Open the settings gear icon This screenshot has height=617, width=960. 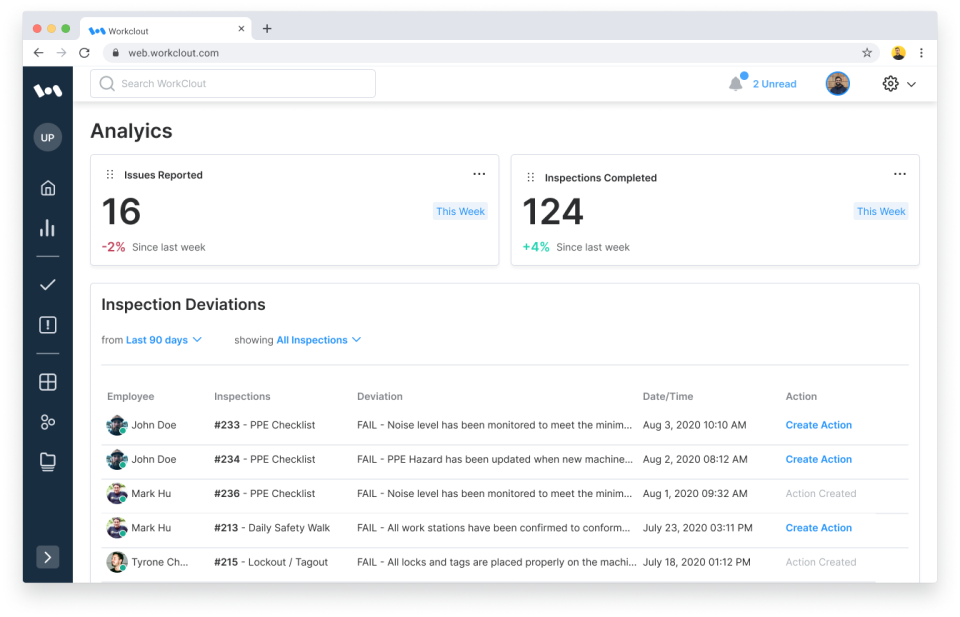[890, 84]
